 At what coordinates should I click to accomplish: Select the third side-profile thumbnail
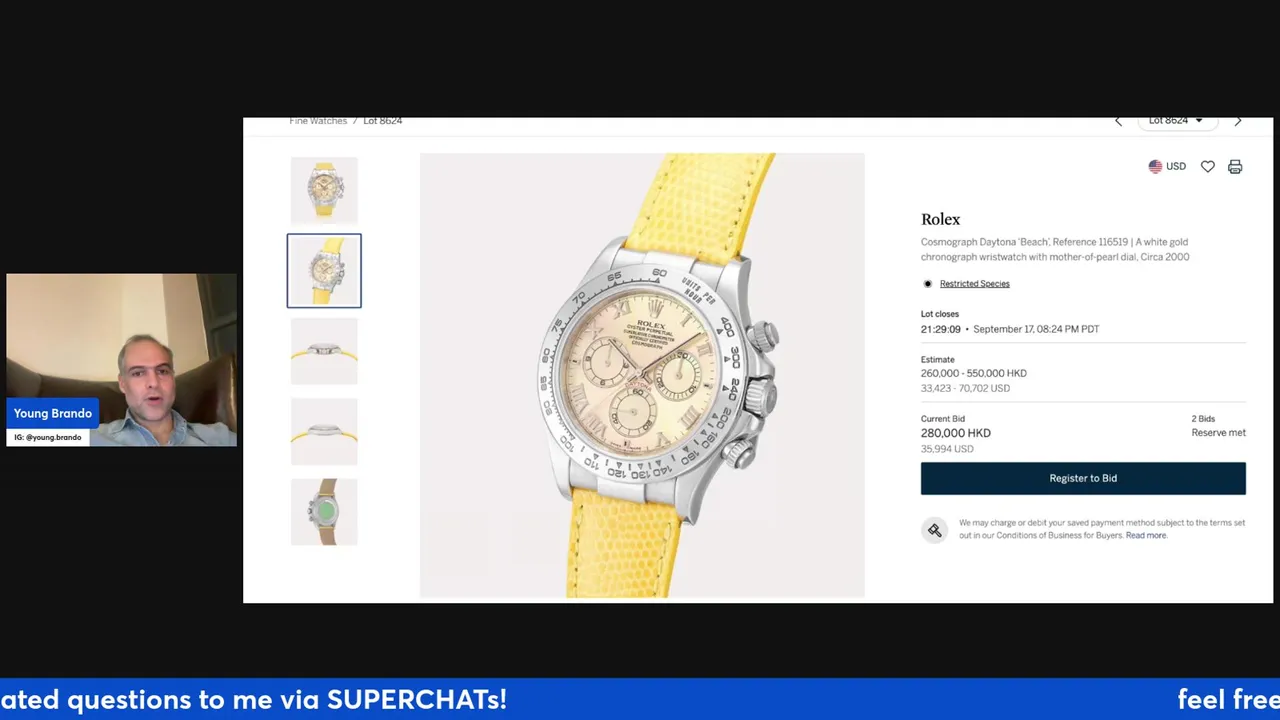pyautogui.click(x=324, y=351)
